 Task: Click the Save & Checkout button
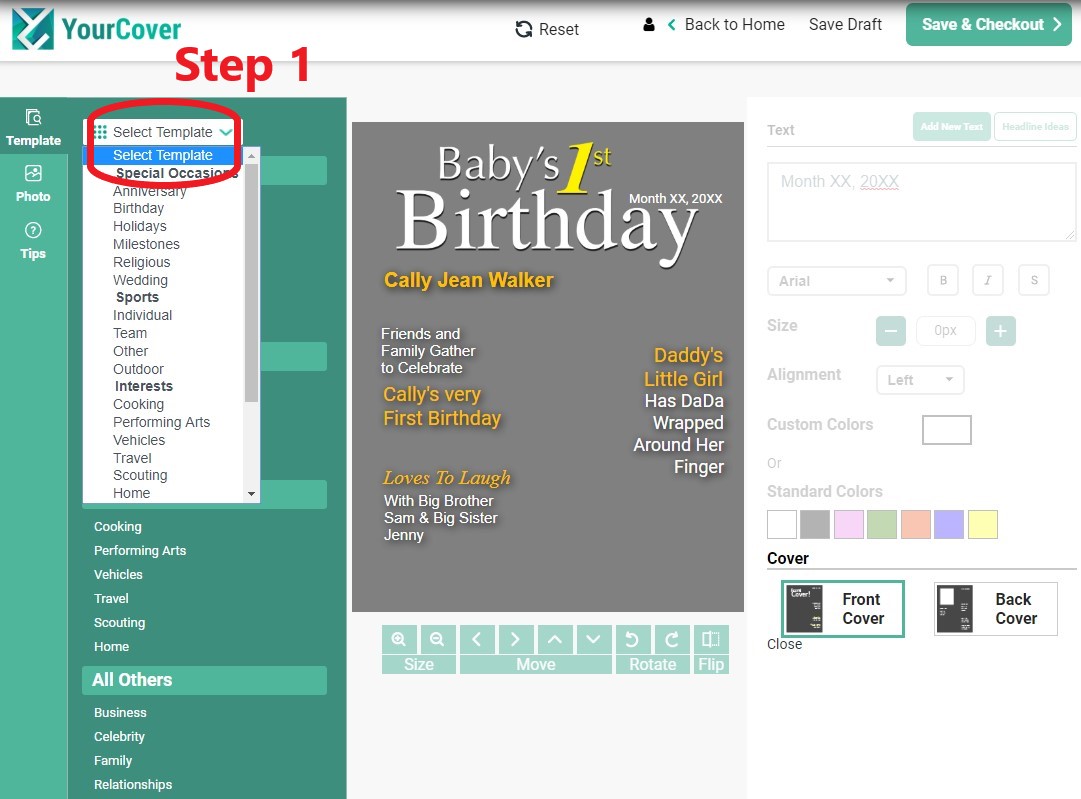[x=988, y=24]
